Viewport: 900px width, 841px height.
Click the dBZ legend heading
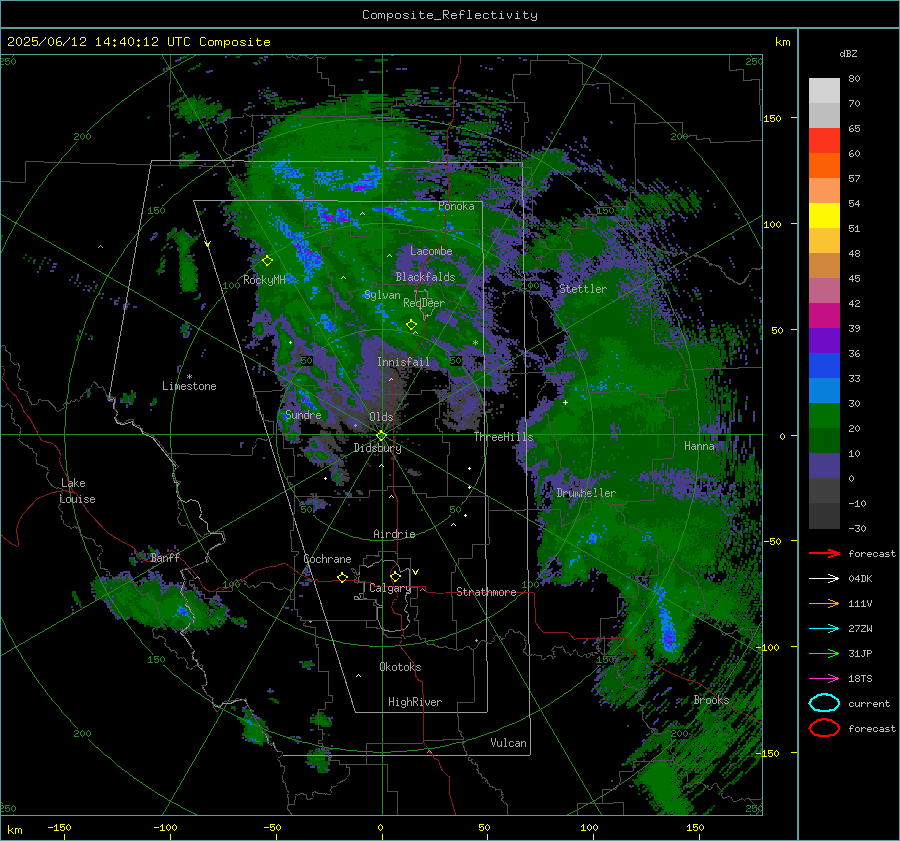[x=848, y=53]
